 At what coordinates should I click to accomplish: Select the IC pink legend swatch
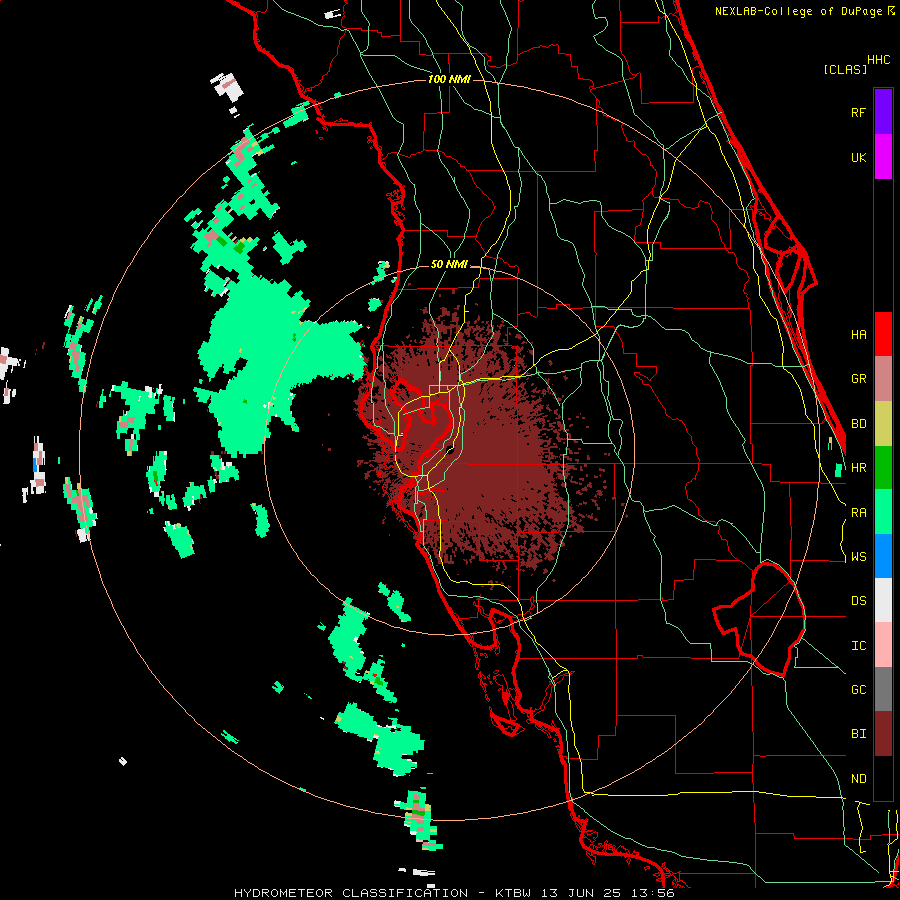[883, 645]
